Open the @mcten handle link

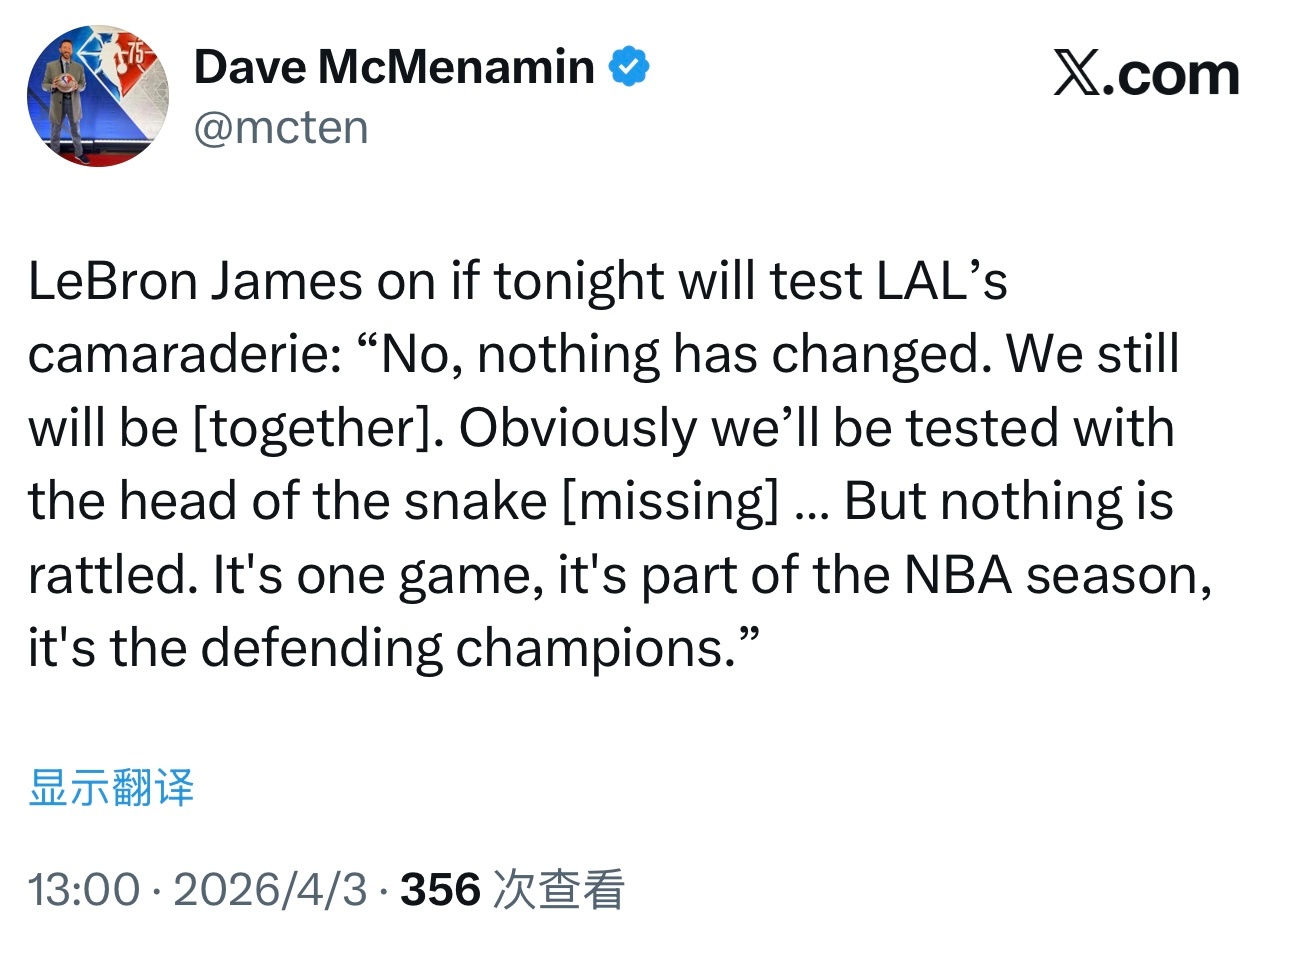(x=281, y=128)
